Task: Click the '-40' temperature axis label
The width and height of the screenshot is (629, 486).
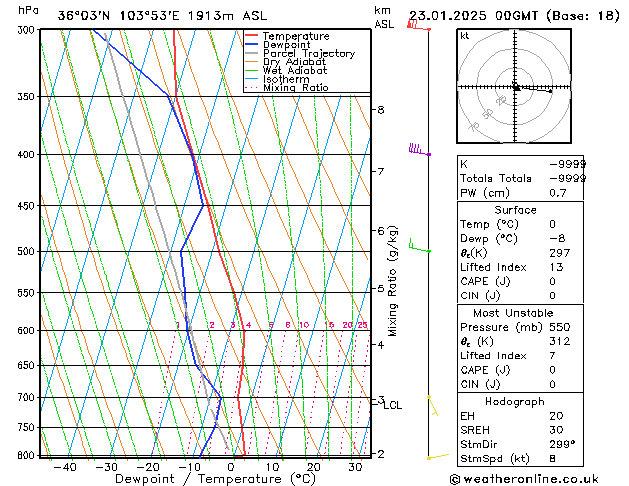Action: [65, 467]
